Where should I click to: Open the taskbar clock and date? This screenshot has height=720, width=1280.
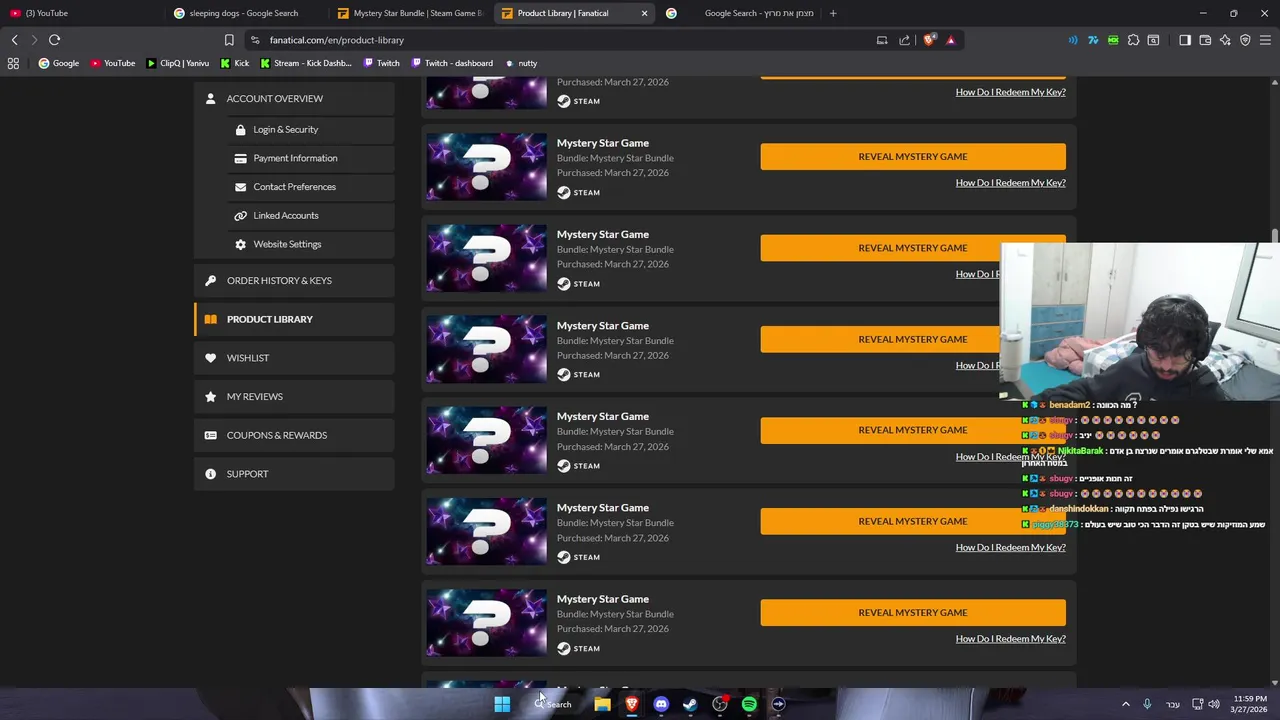(1250, 704)
